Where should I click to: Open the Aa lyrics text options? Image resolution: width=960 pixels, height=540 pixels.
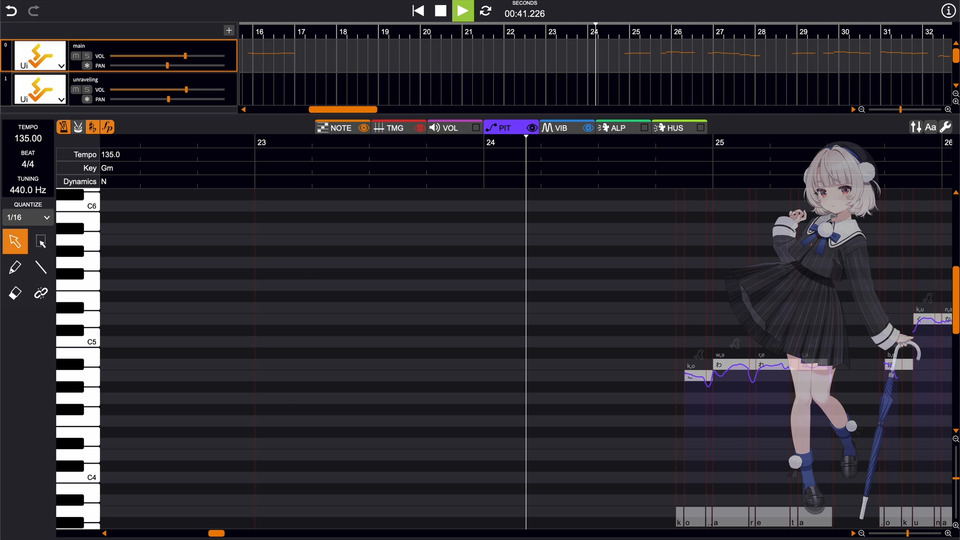931,127
